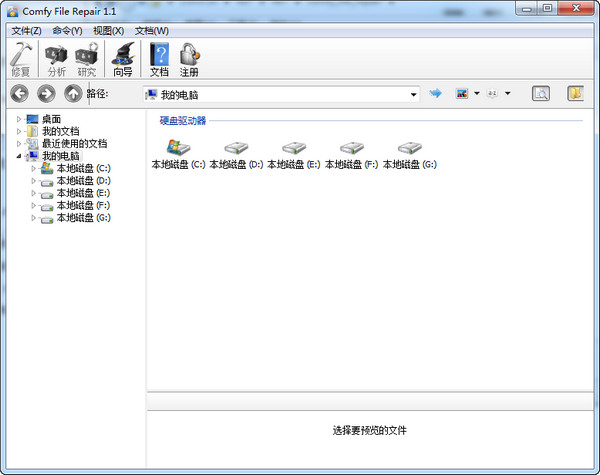The height and width of the screenshot is (475, 600).
Task: Select tree item 本地磁盘 (F:)
Action: 83,206
